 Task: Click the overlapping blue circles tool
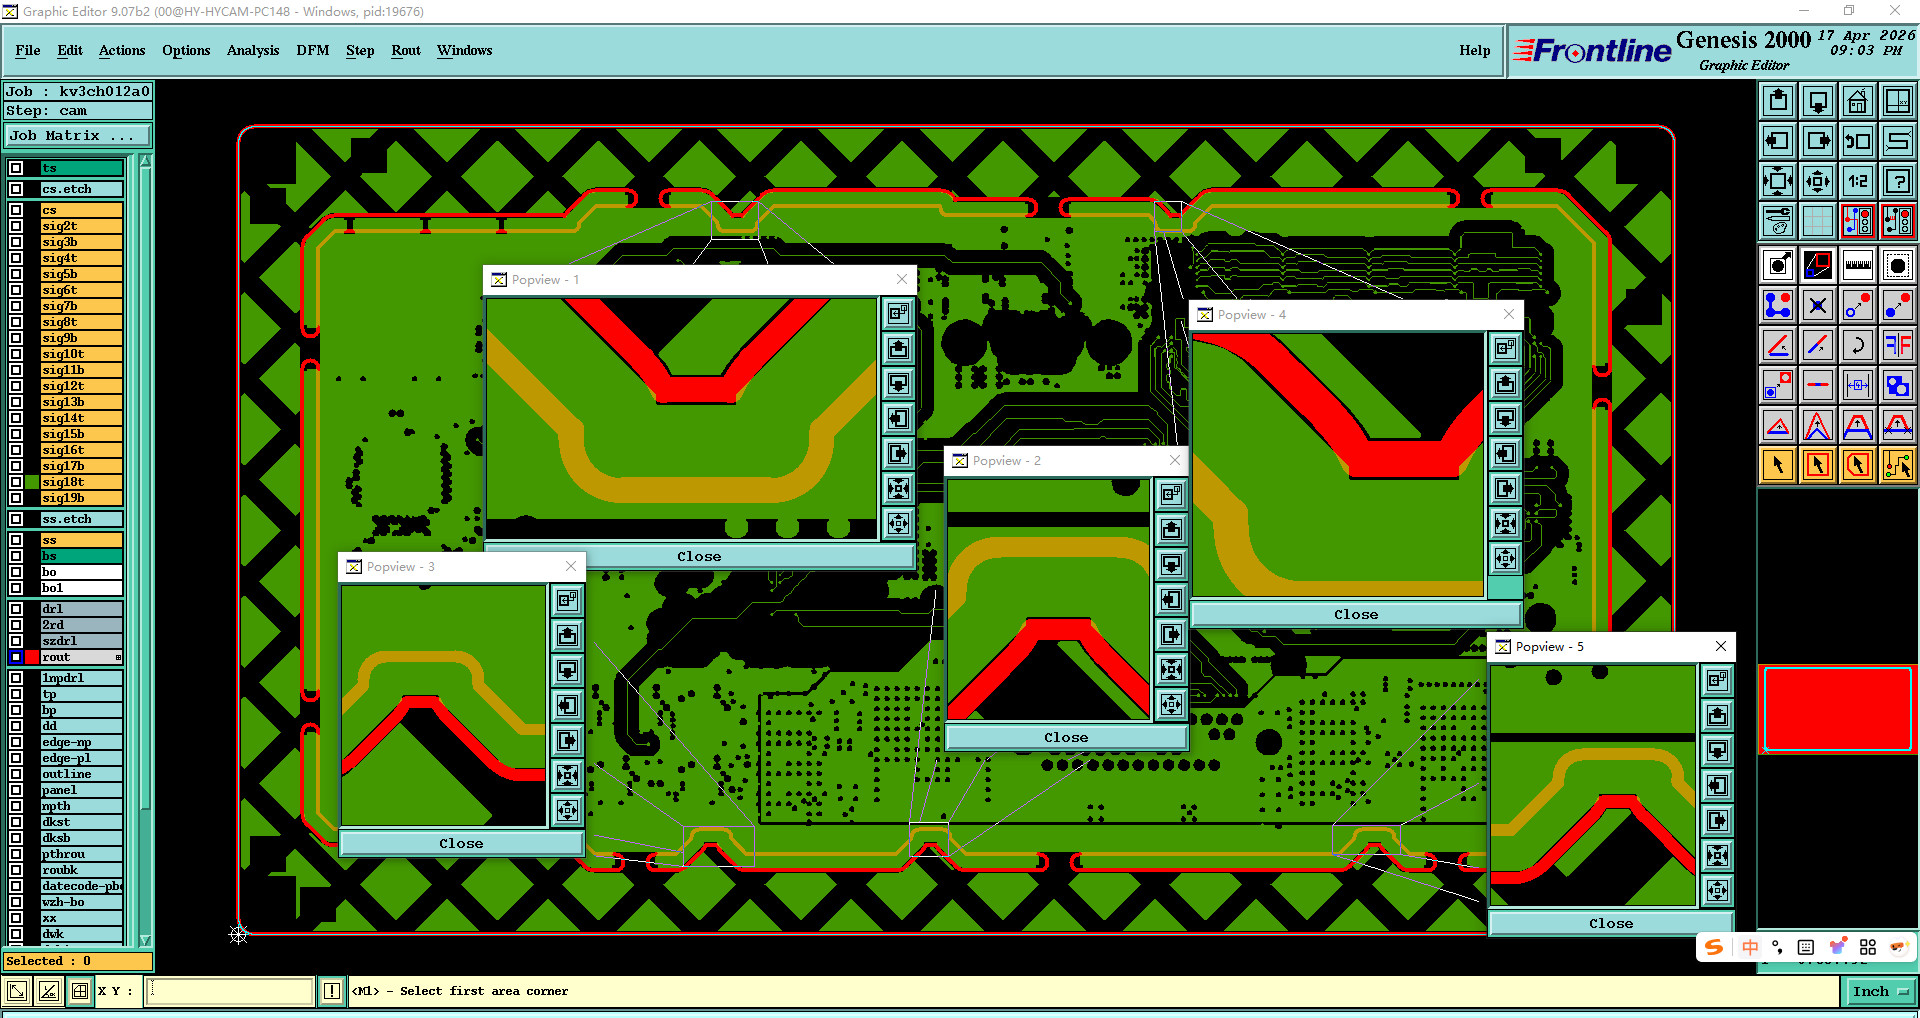[1898, 385]
